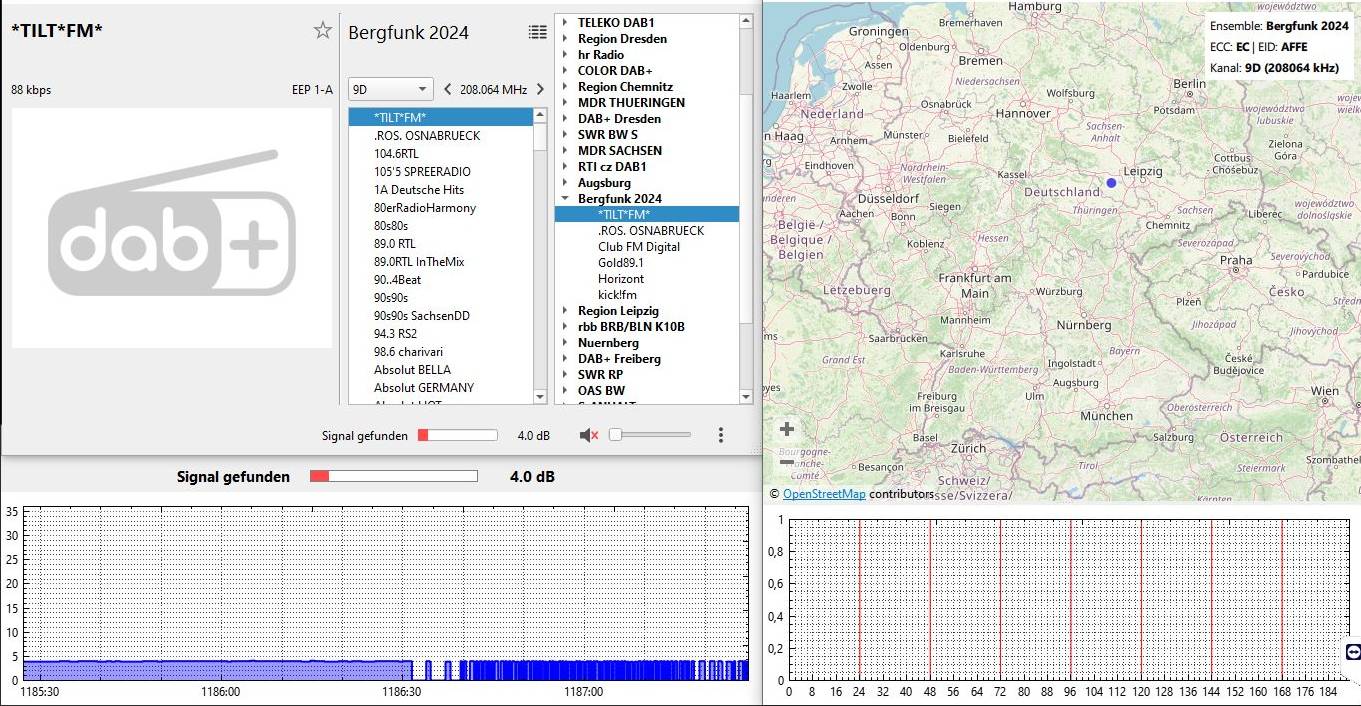Step to the previous channel frequency
Viewport: 1361px width, 706px height.
447,89
